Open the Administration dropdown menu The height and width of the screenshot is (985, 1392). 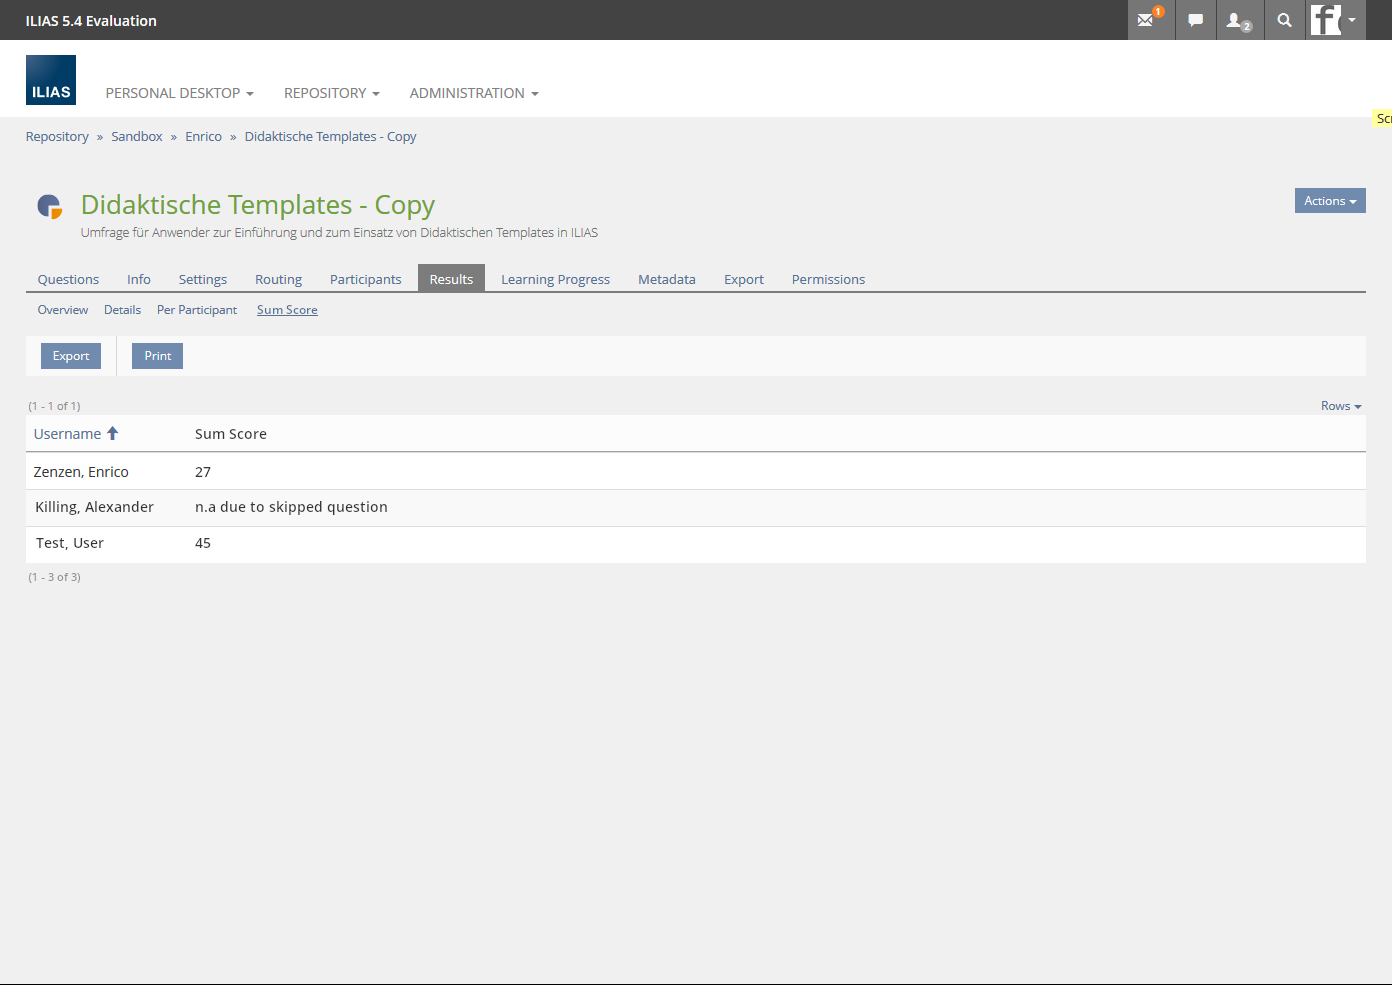click(x=473, y=93)
